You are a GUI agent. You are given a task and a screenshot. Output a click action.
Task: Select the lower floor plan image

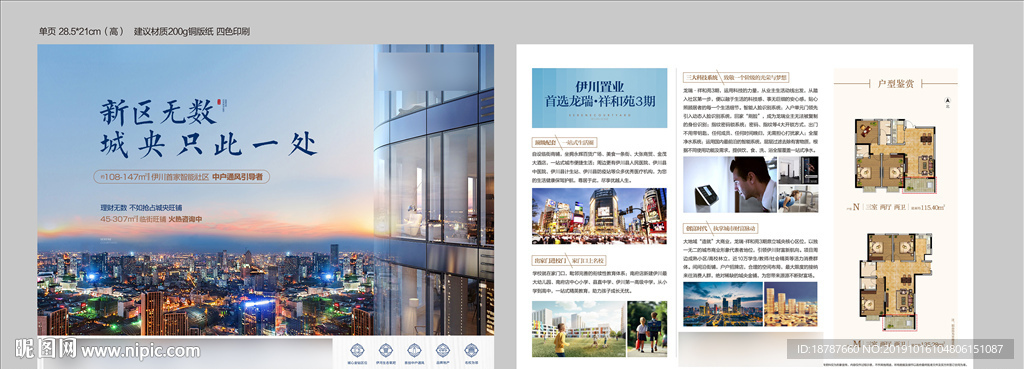[895, 281]
